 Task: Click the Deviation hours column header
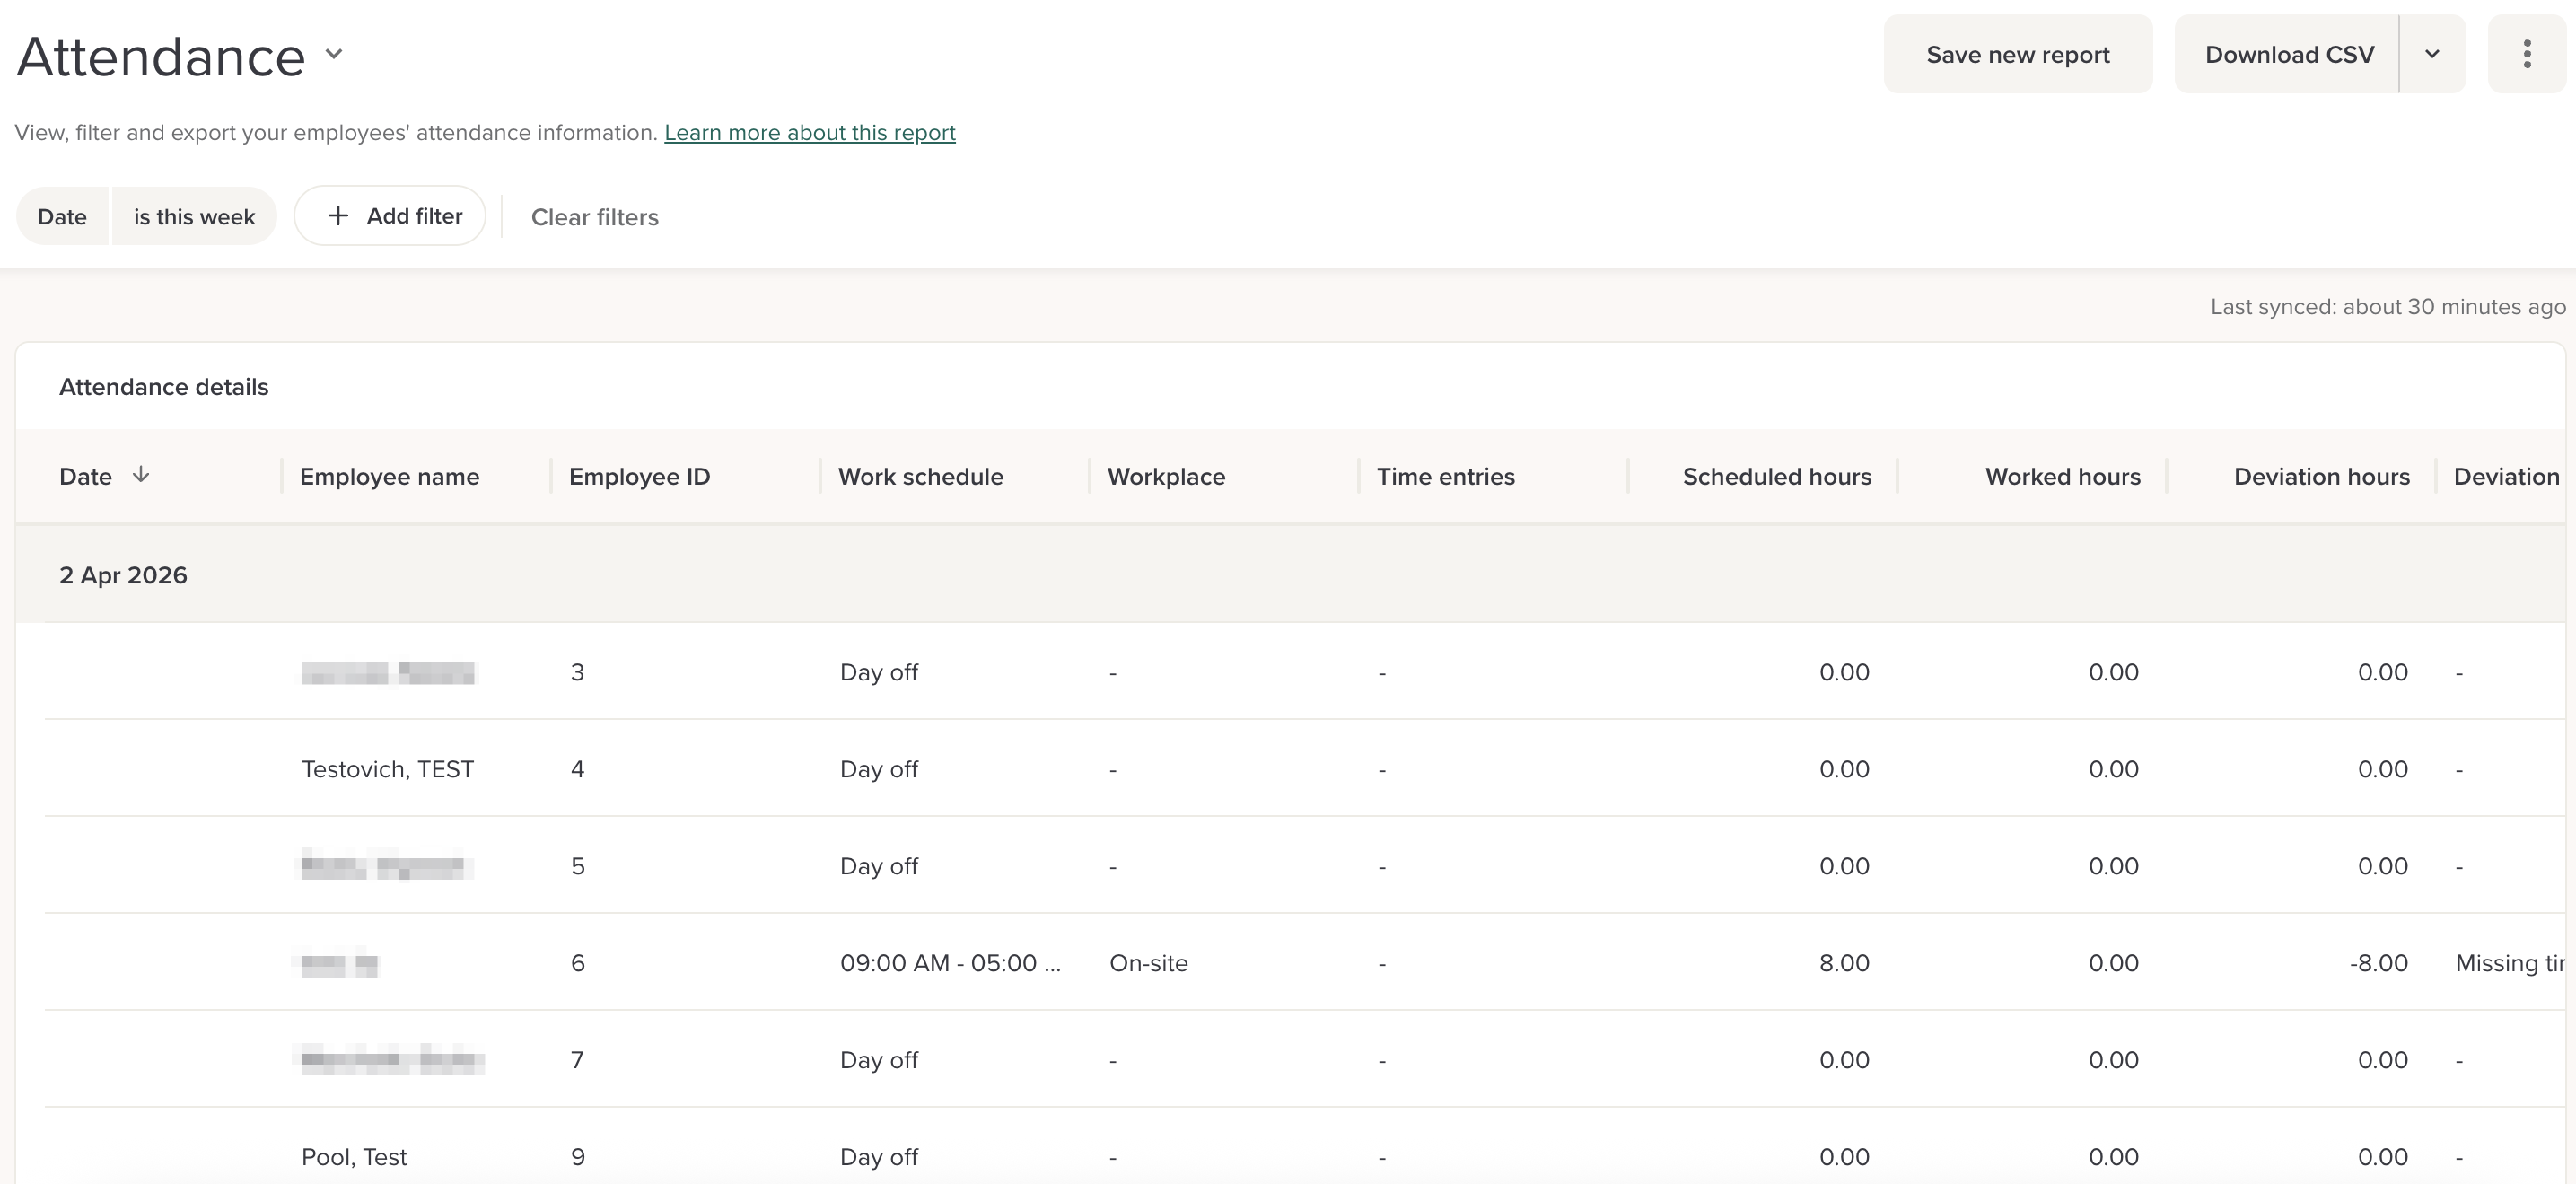click(2321, 477)
